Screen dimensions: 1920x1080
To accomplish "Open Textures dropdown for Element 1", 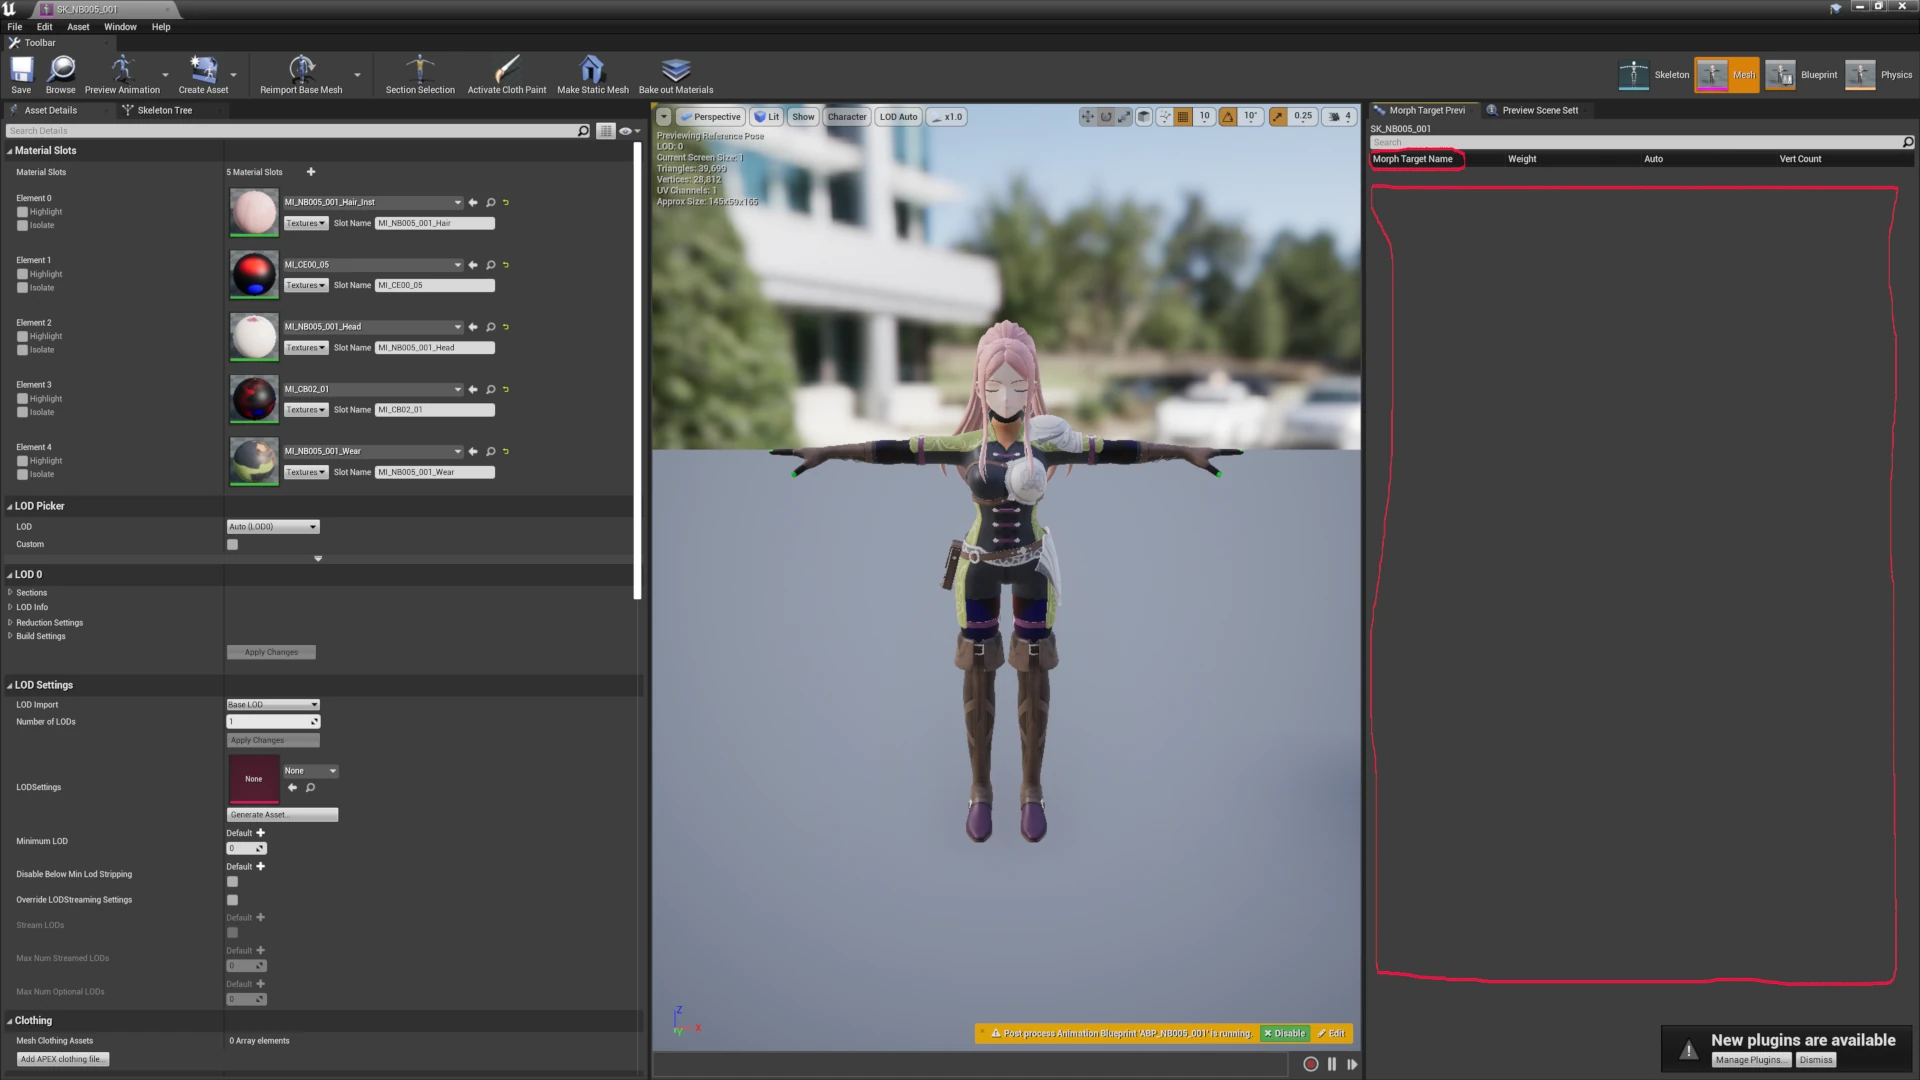I will 306,286.
